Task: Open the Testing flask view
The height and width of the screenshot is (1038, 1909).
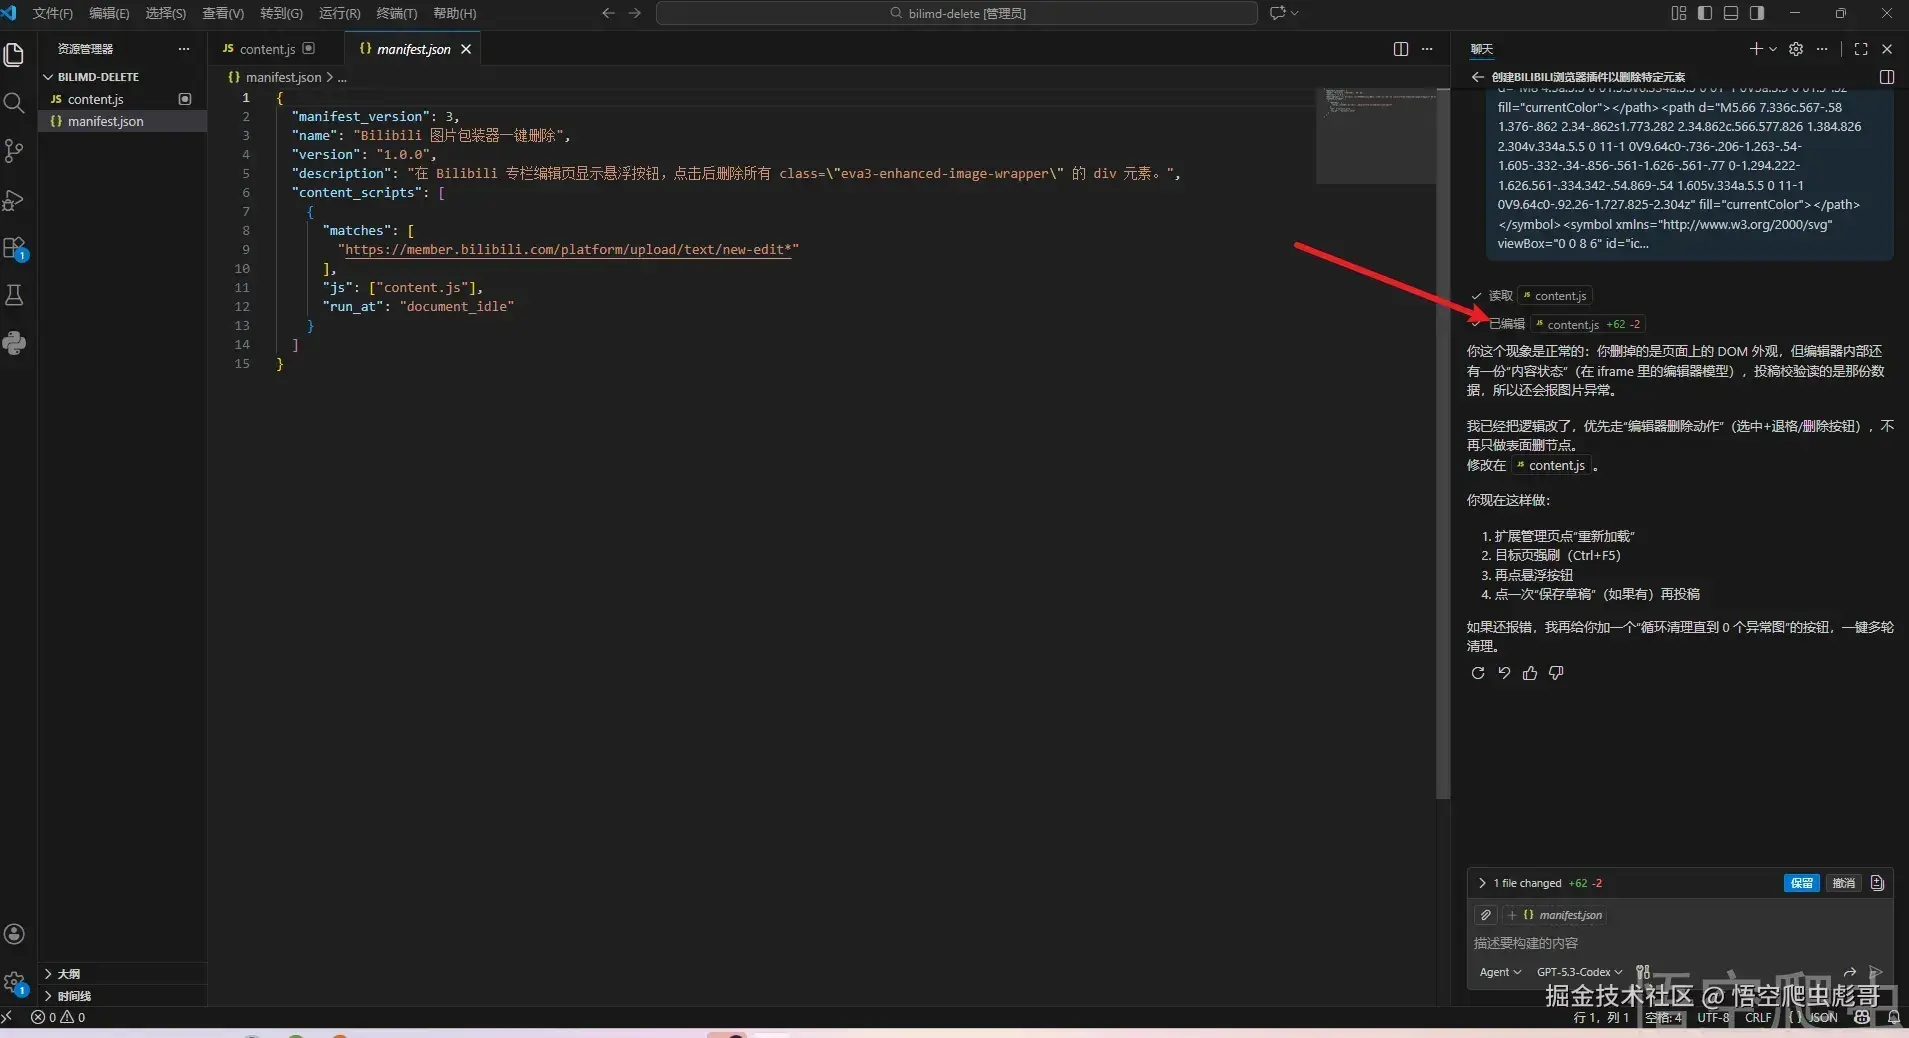Action: [14, 295]
